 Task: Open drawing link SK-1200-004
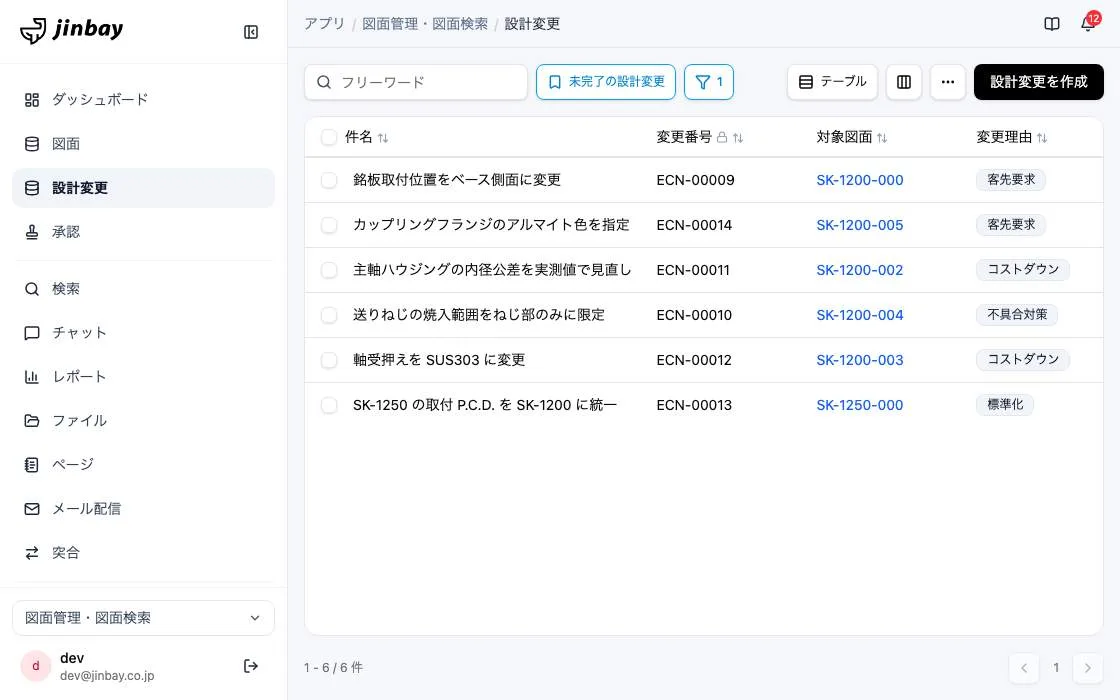click(859, 315)
